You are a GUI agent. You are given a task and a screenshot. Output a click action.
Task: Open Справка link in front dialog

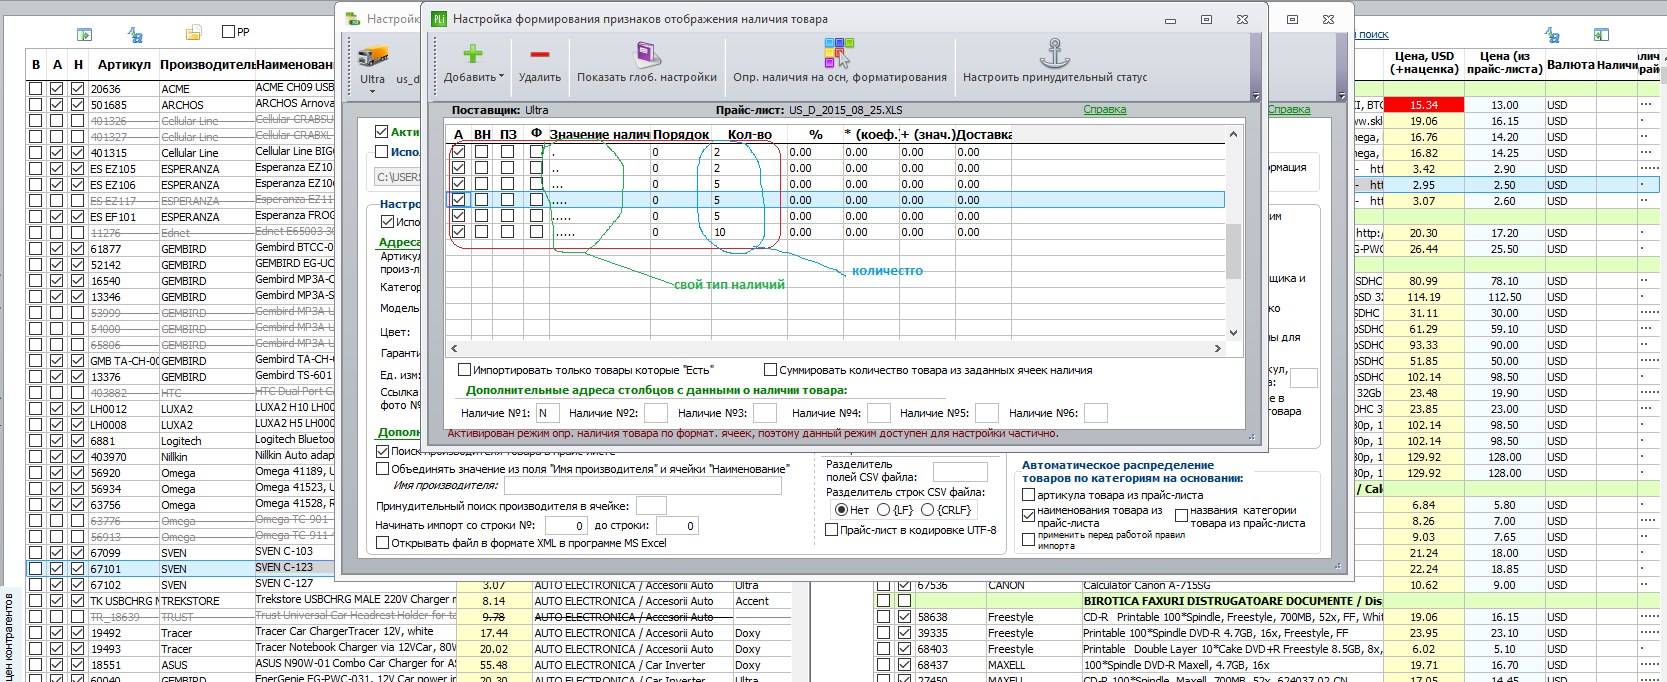1104,110
